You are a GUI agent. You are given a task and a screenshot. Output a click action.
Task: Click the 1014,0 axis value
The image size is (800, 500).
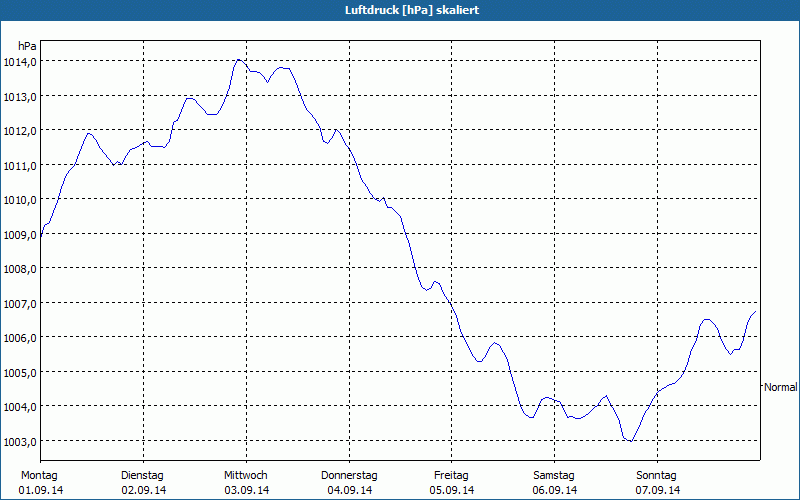[x=20, y=62]
